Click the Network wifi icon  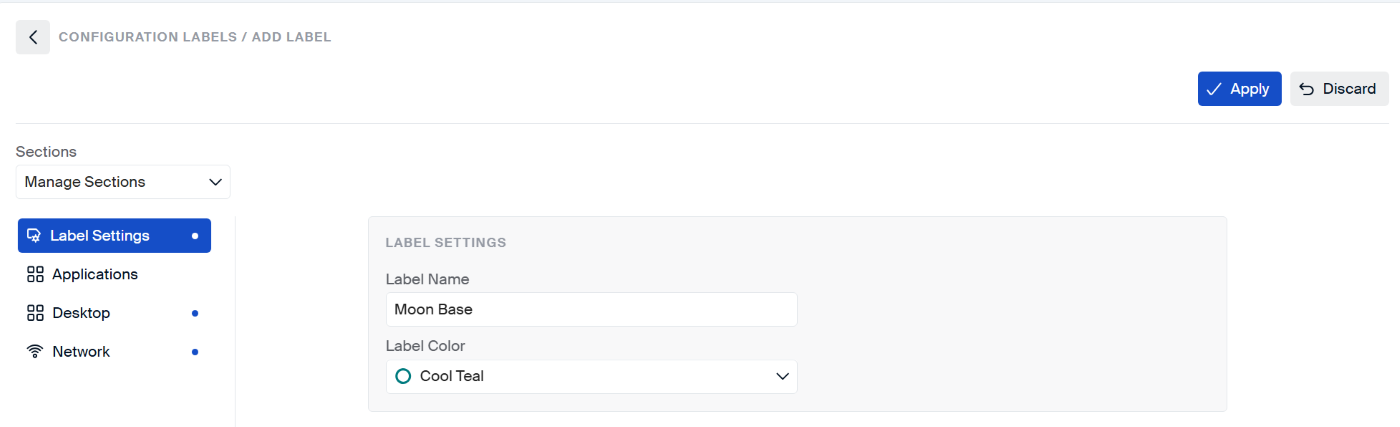pos(35,352)
